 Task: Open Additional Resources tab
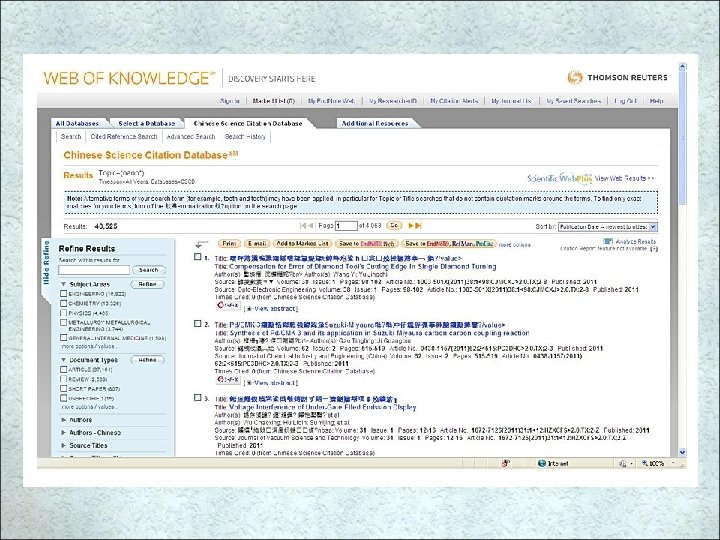click(x=375, y=124)
